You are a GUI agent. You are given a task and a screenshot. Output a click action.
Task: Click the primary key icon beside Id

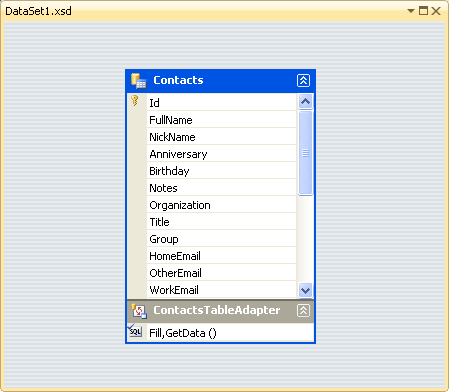(x=135, y=100)
